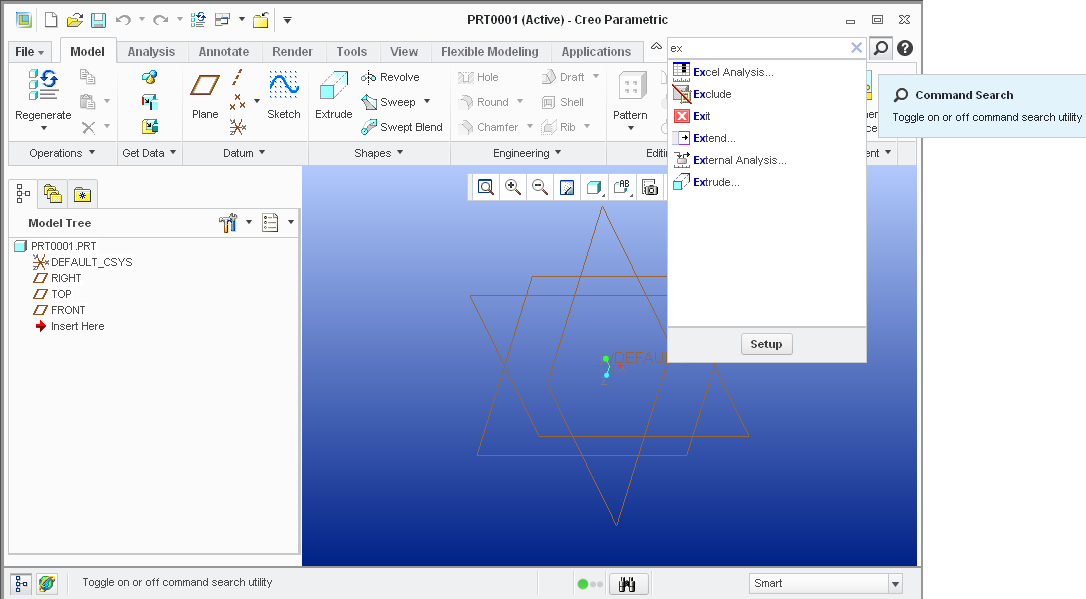Viewport: 1086px width, 599px height.
Task: Collapse the ribbon with the up chevron
Action: (x=656, y=46)
